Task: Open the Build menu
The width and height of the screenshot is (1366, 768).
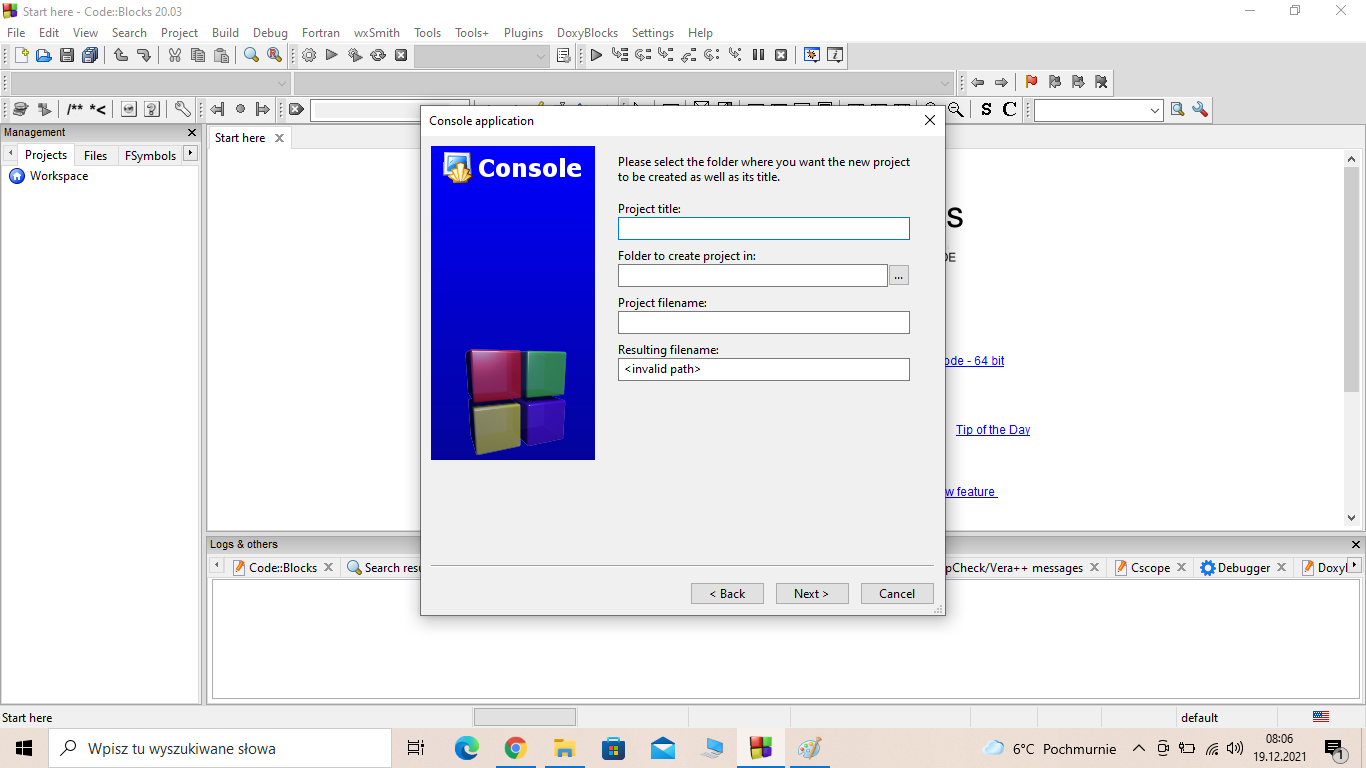Action: point(225,33)
